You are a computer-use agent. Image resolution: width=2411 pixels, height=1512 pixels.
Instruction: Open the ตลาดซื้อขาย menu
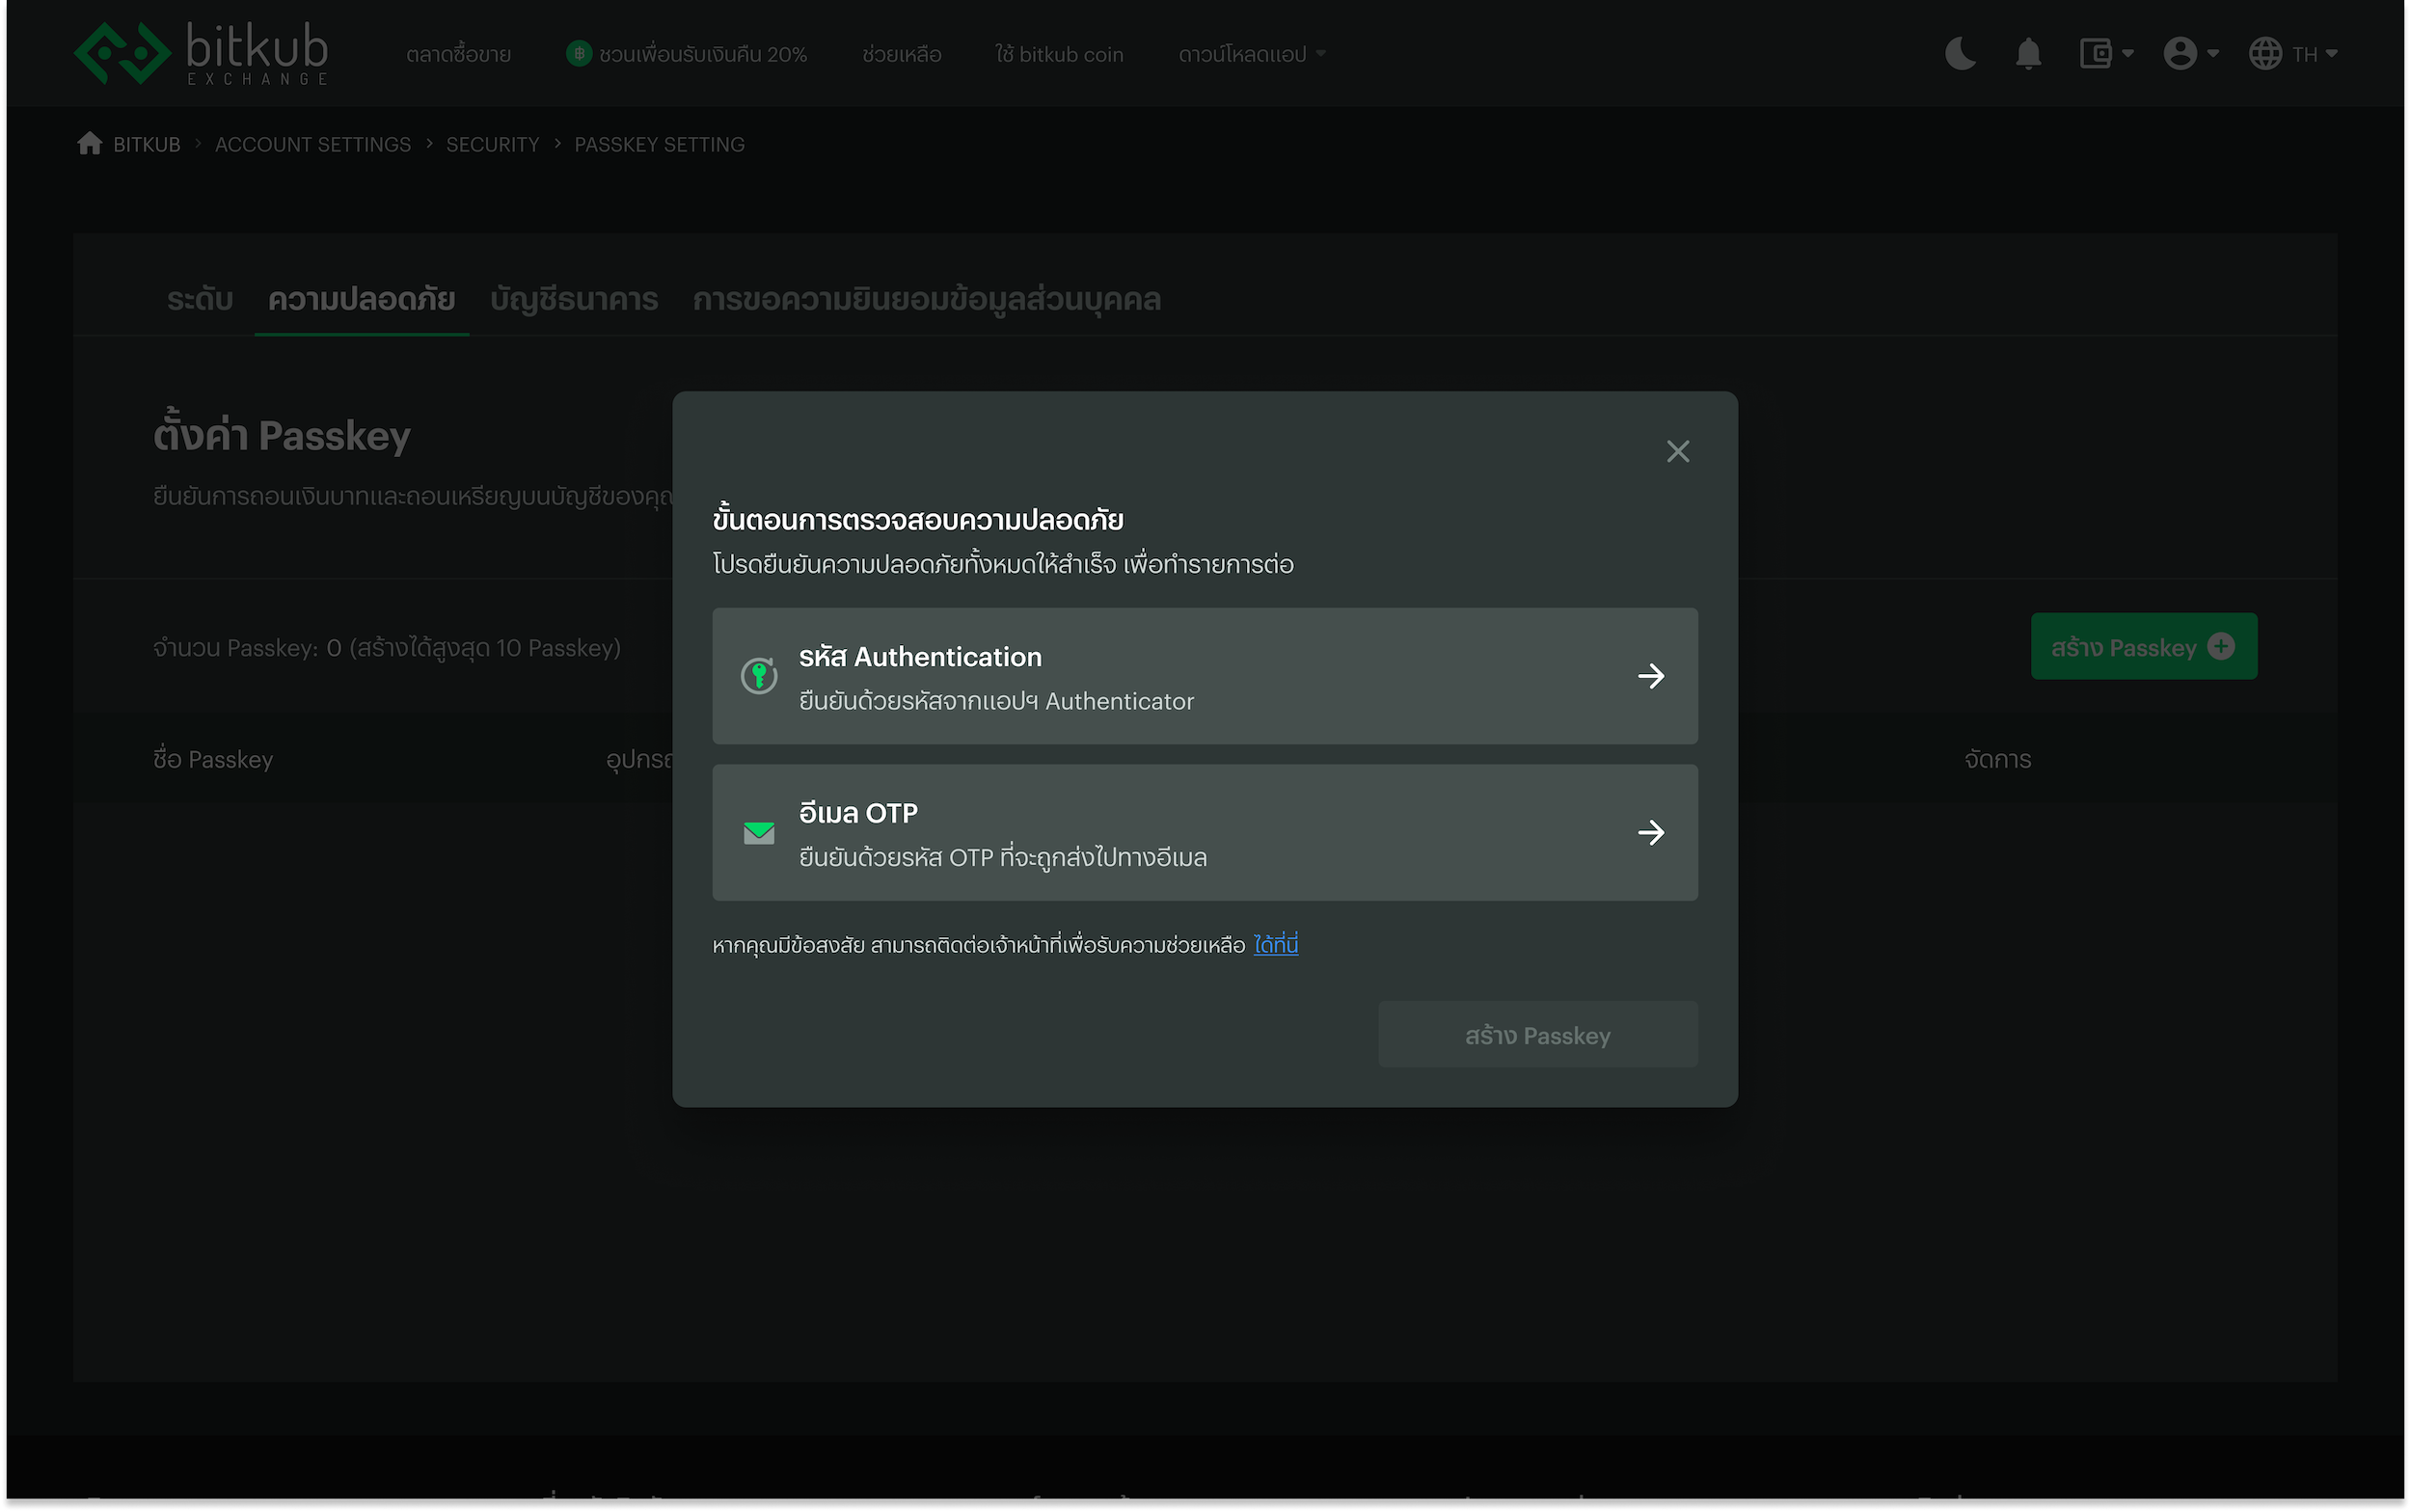click(456, 53)
